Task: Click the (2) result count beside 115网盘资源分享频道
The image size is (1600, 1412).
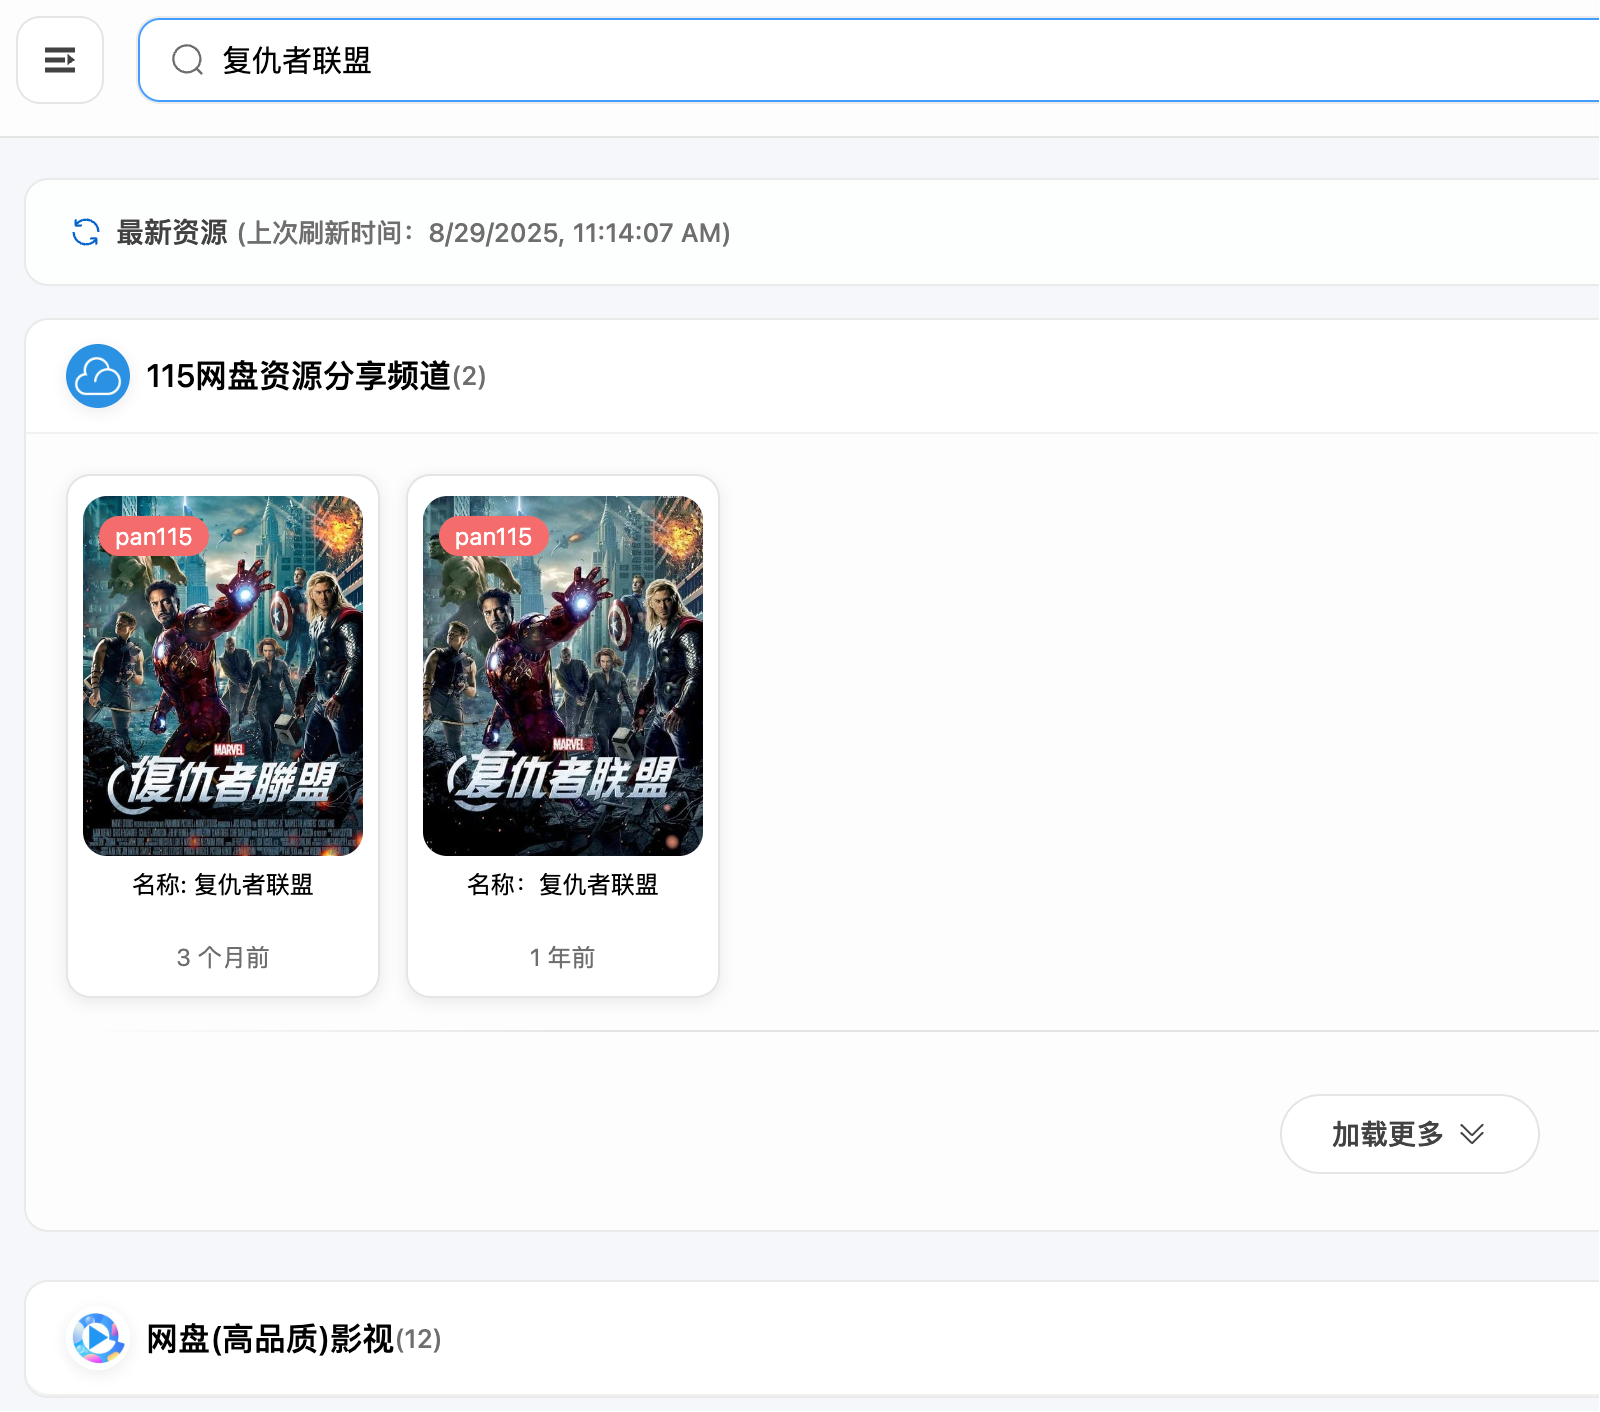Action: click(x=469, y=377)
